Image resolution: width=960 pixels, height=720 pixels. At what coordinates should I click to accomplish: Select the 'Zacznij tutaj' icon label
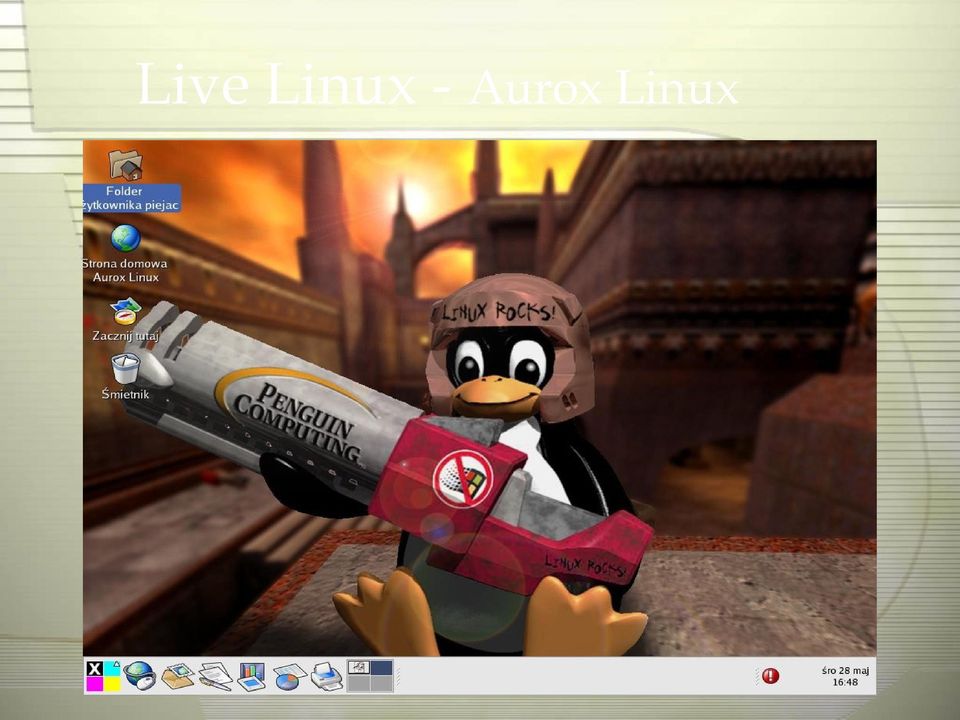[x=126, y=336]
